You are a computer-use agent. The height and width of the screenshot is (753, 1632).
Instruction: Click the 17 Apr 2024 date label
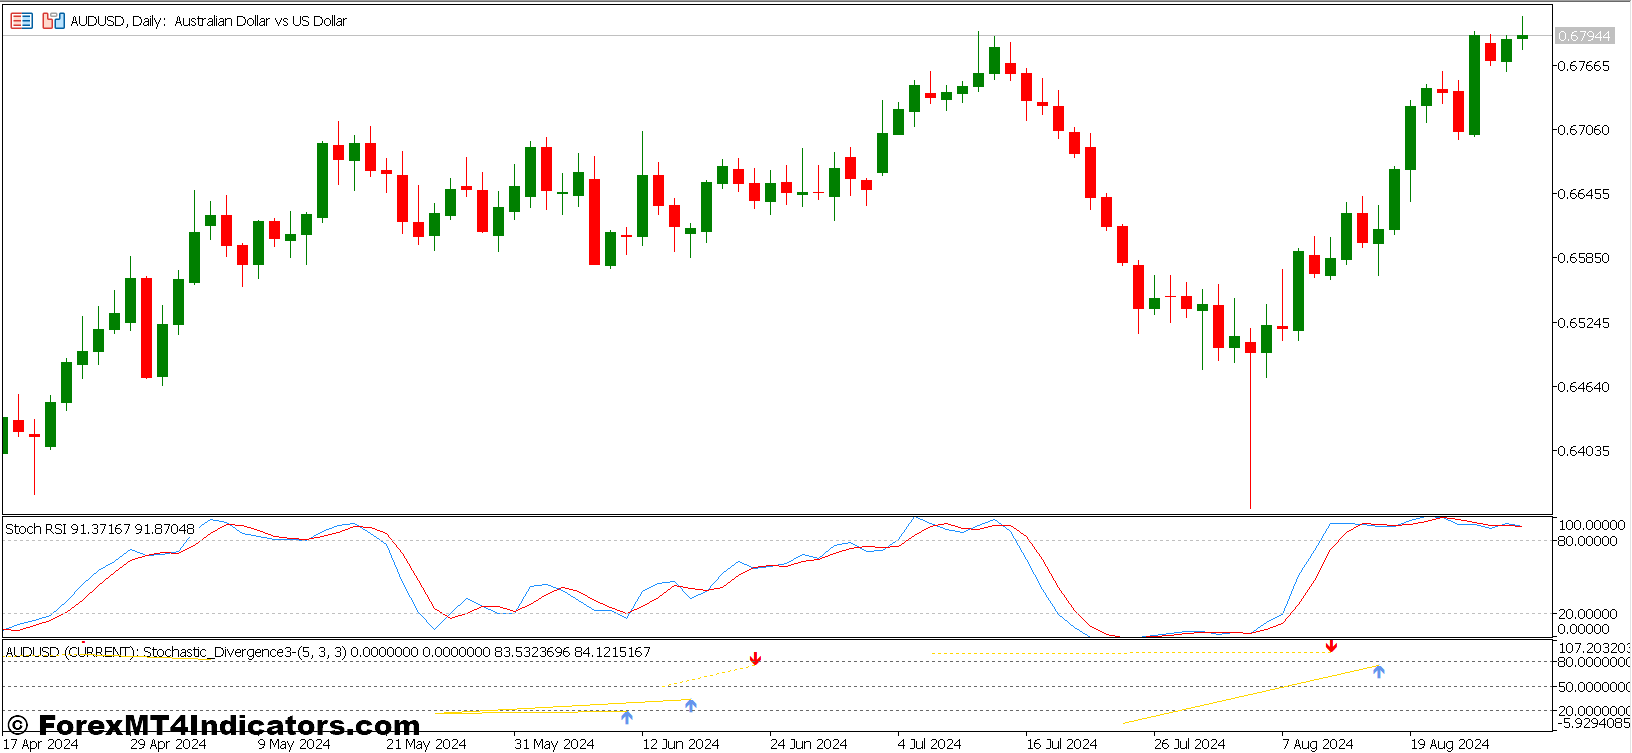[41, 744]
